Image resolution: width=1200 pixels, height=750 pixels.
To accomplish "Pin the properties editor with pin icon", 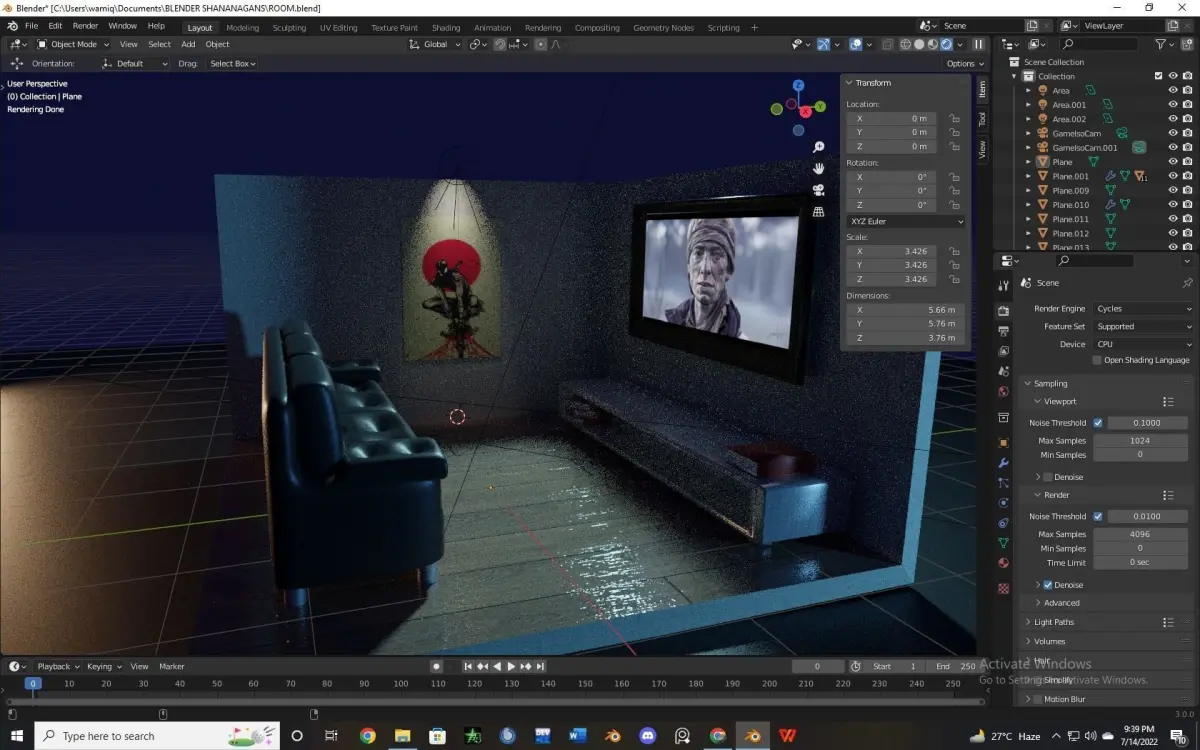I will click(x=1187, y=283).
